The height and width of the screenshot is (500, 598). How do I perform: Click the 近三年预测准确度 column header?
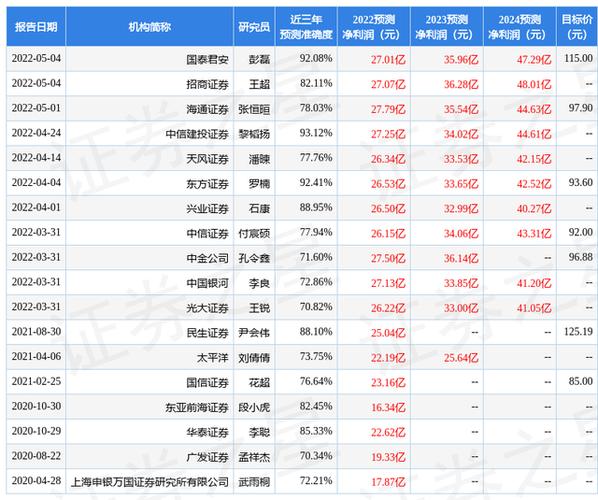(x=306, y=27)
